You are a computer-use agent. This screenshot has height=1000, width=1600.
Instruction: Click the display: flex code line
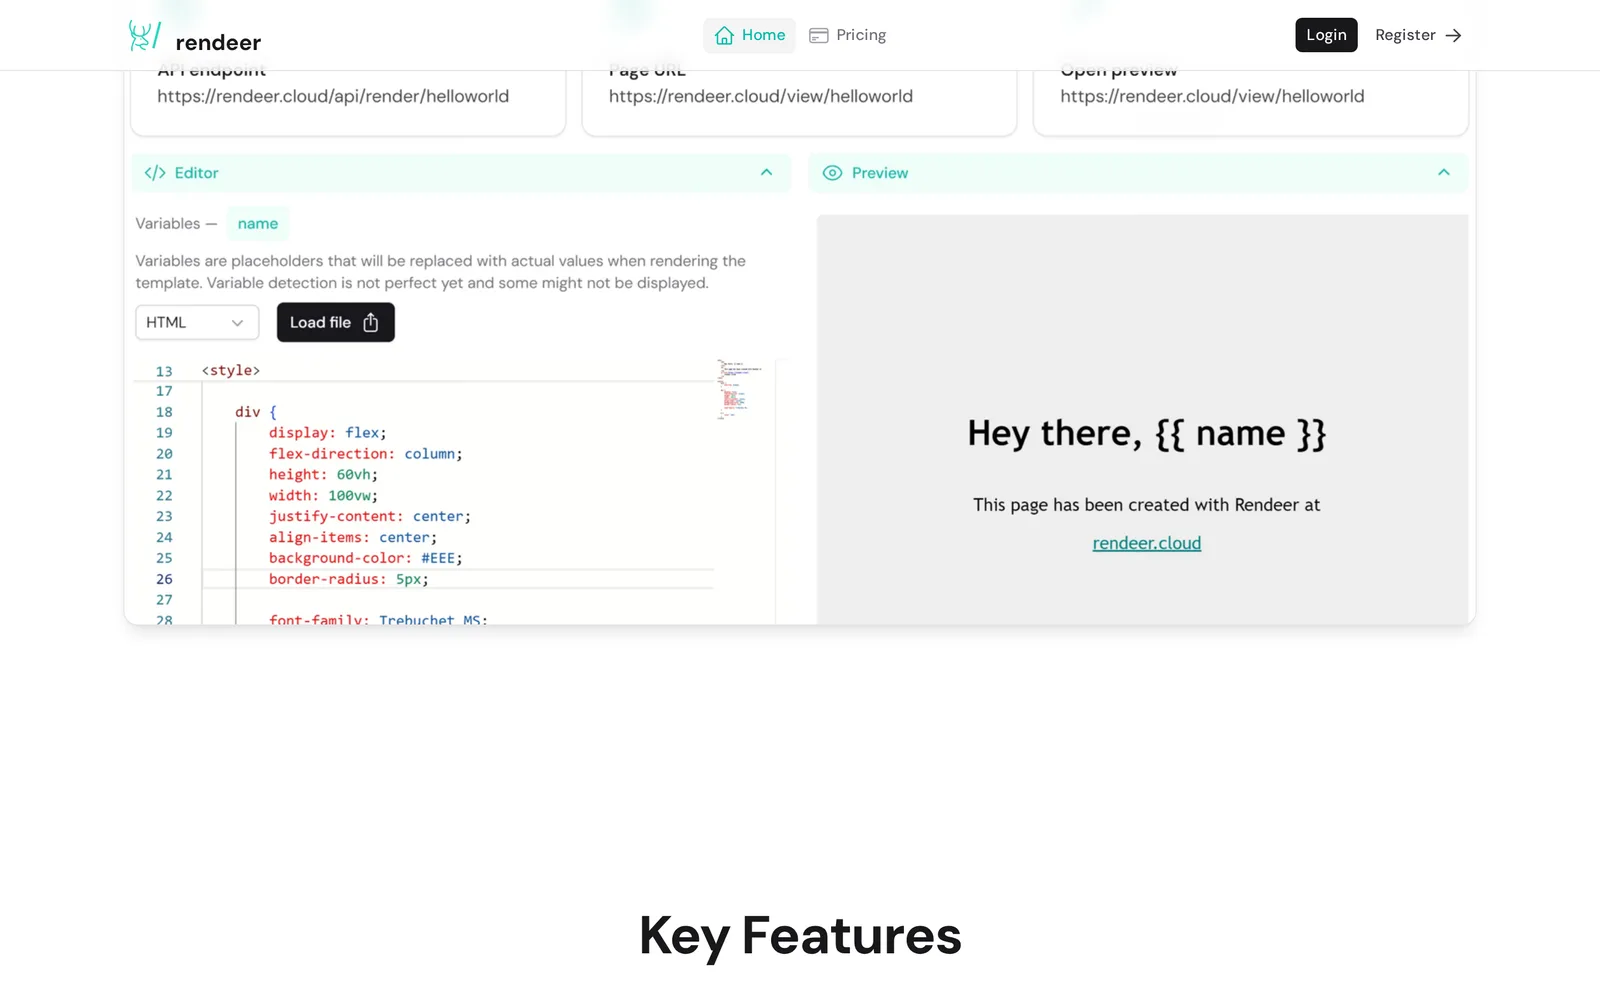point(327,432)
